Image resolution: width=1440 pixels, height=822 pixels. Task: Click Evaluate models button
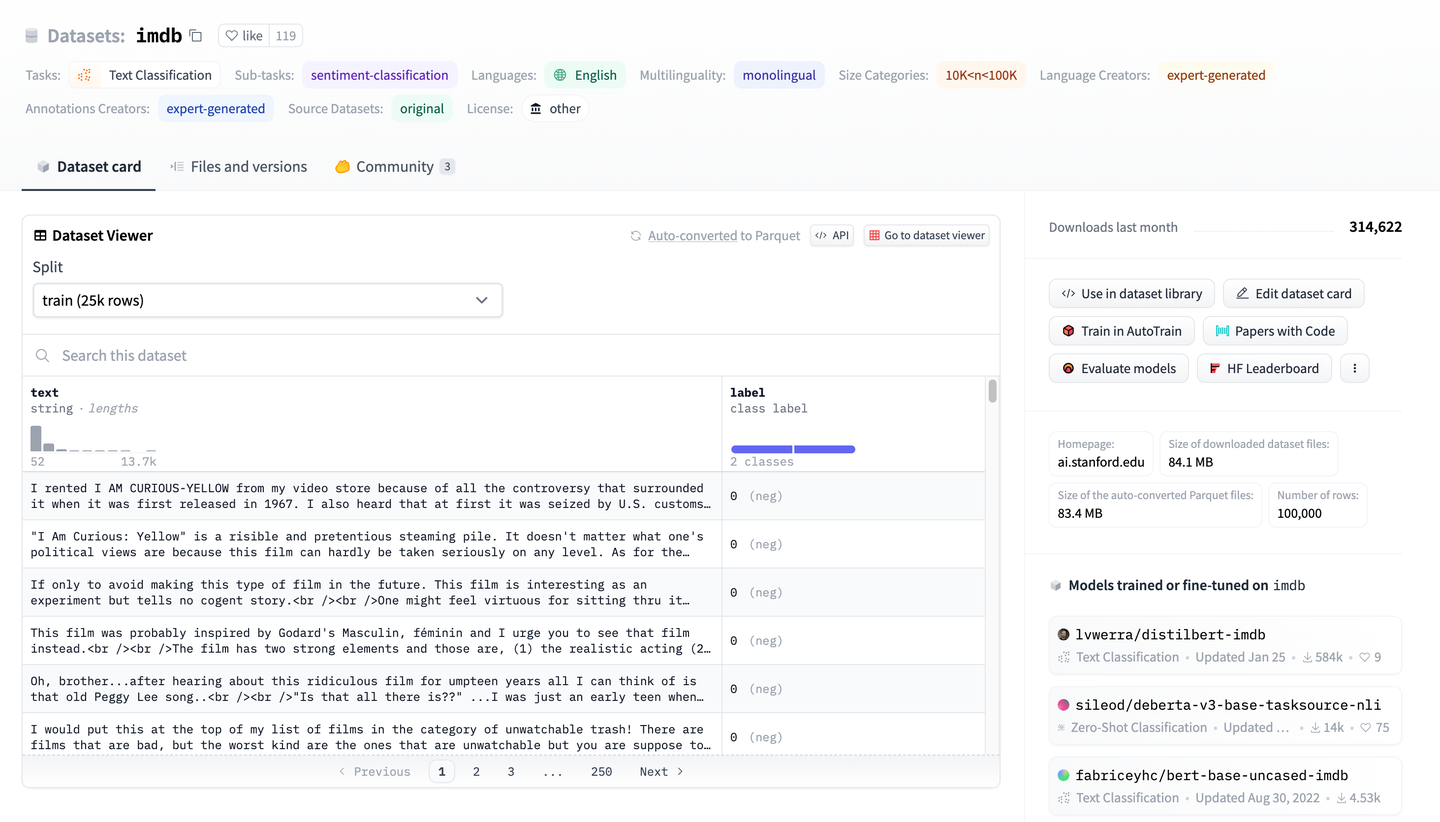[1118, 368]
